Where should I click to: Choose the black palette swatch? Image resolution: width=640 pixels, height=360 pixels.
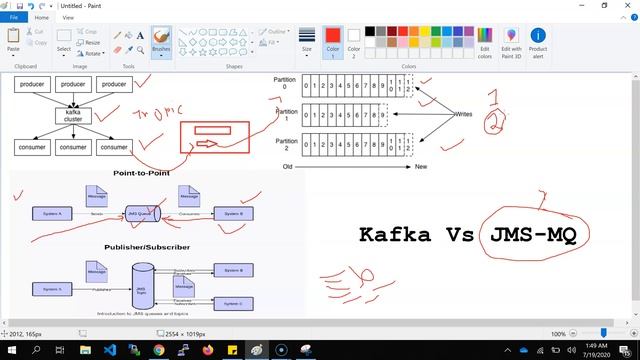point(370,31)
